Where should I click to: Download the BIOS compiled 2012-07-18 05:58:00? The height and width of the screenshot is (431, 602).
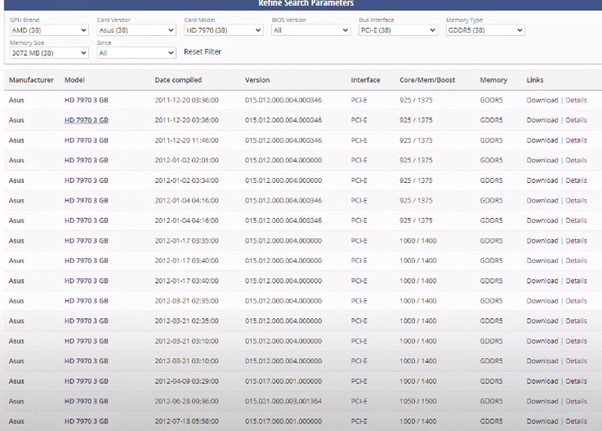542,421
